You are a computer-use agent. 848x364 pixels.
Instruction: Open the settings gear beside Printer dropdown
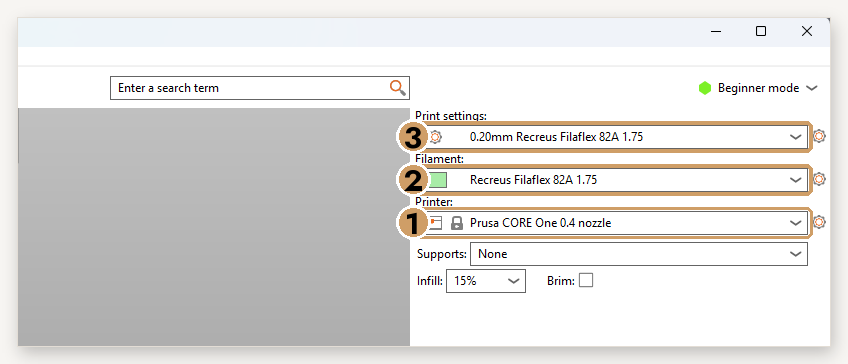pyautogui.click(x=819, y=222)
